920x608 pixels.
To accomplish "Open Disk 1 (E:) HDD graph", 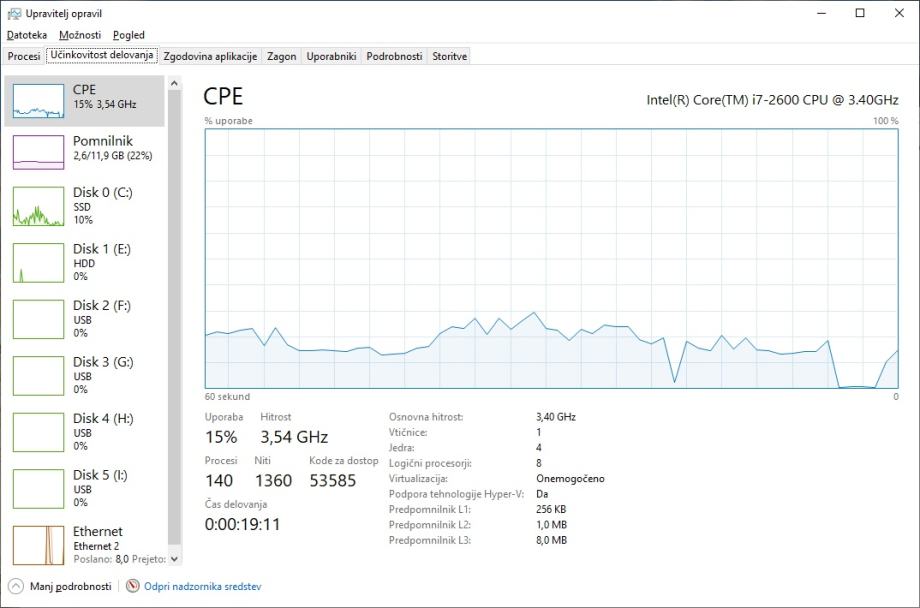I will pyautogui.click(x=38, y=263).
